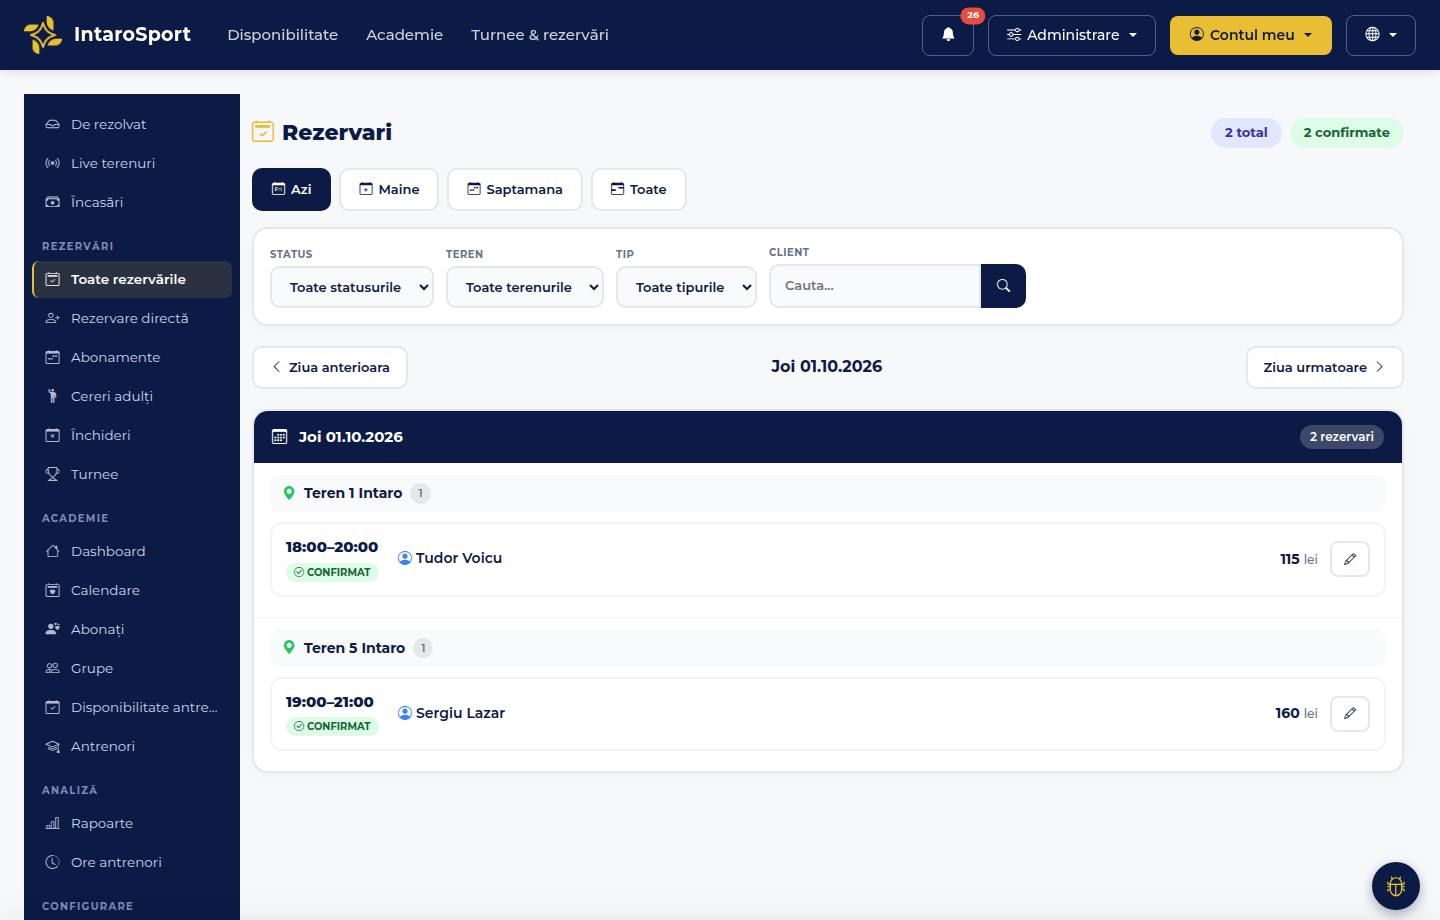This screenshot has height=920, width=1440.
Task: Open Abonamente in sidebar
Action: [132, 357]
